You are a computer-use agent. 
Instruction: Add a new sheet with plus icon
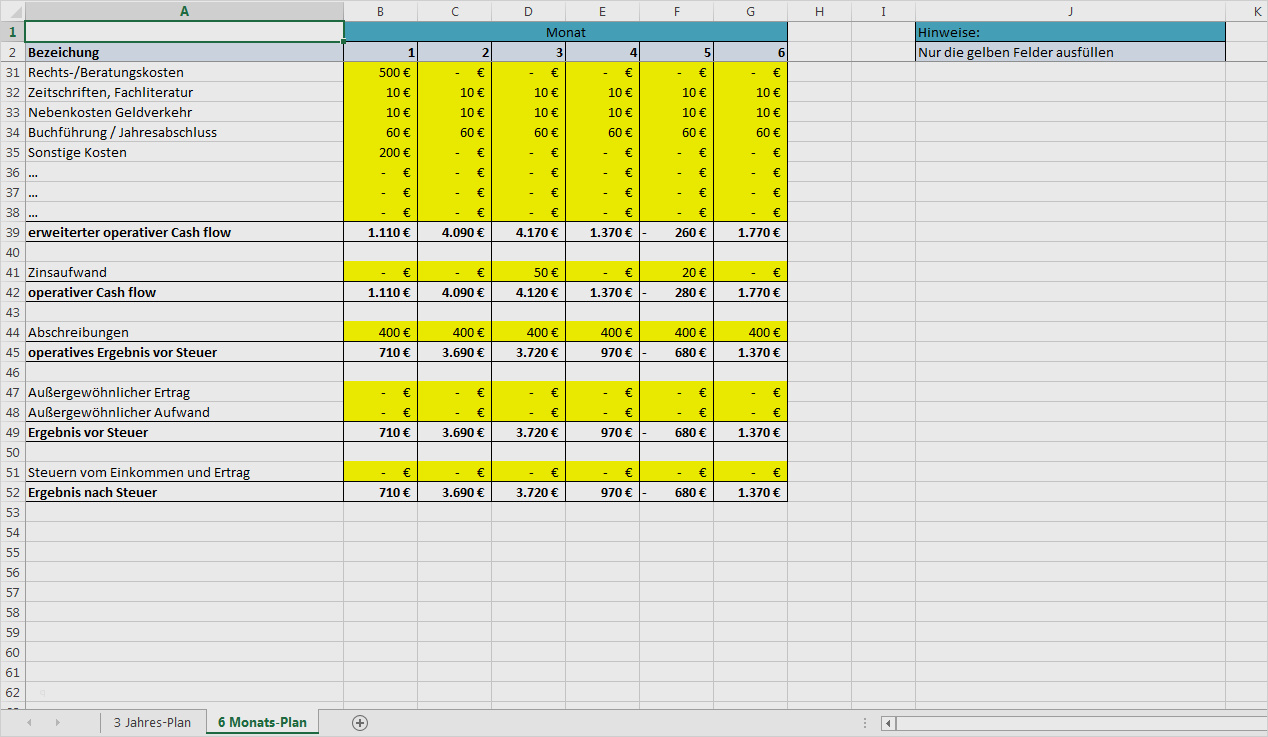point(360,722)
